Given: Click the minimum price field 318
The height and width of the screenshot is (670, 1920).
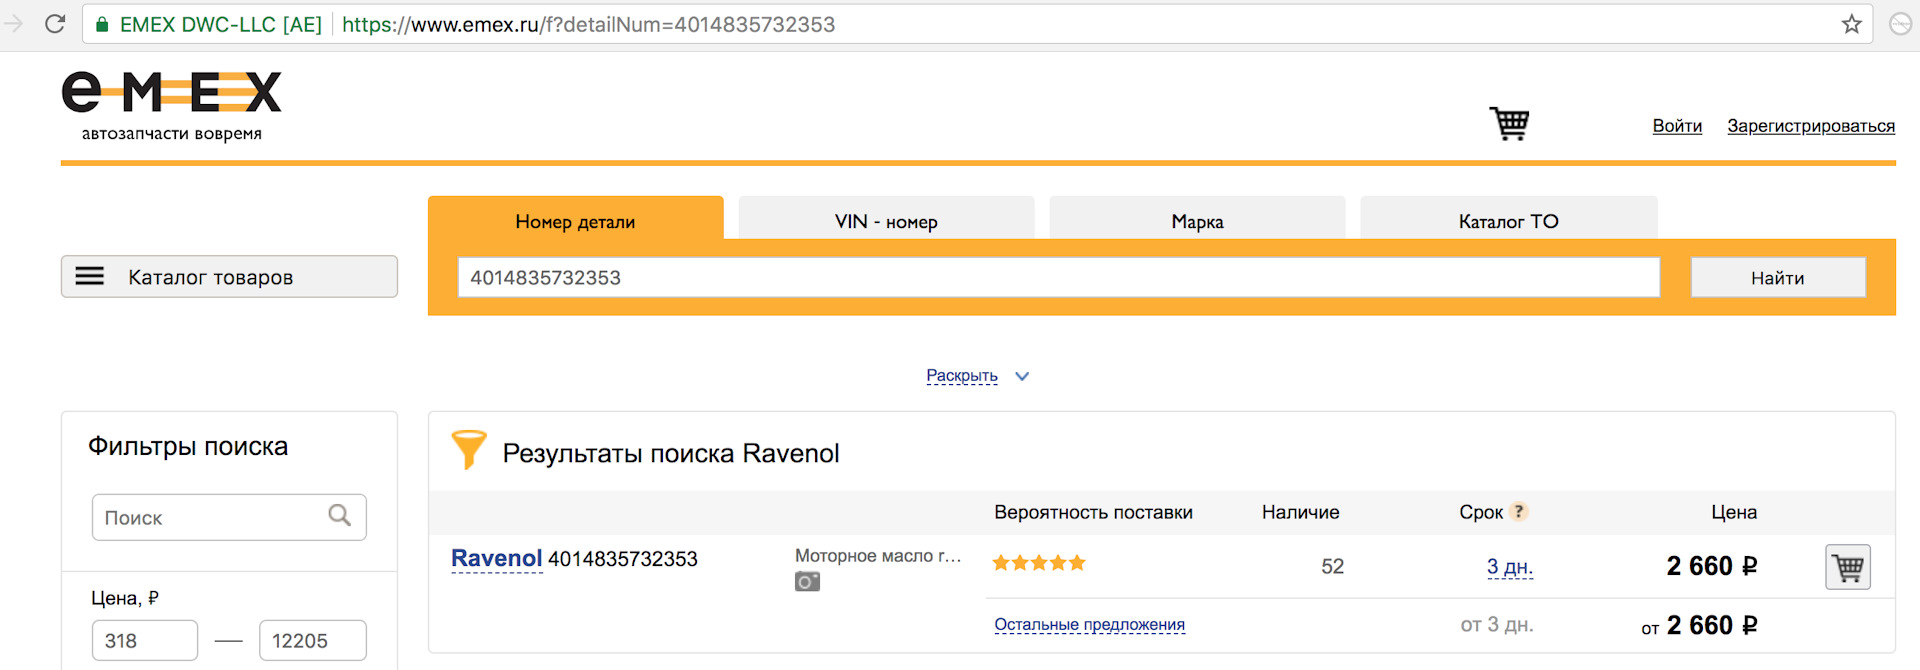Looking at the screenshot, I should [144, 641].
